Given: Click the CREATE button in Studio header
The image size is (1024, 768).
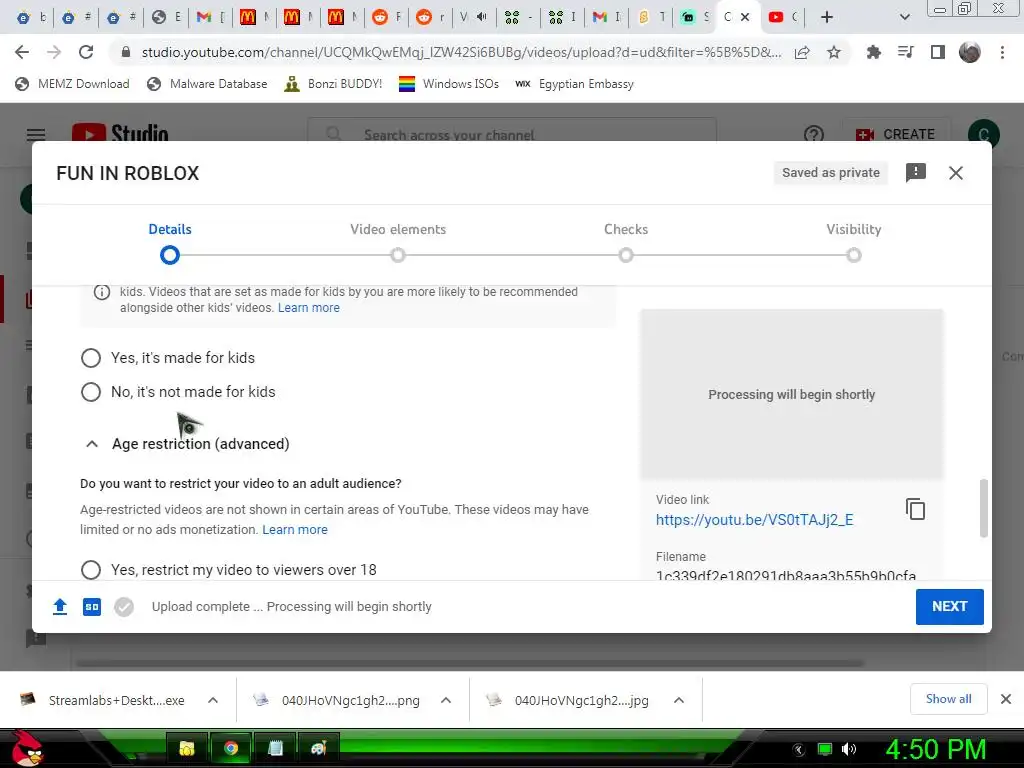Looking at the screenshot, I should pos(896,134).
